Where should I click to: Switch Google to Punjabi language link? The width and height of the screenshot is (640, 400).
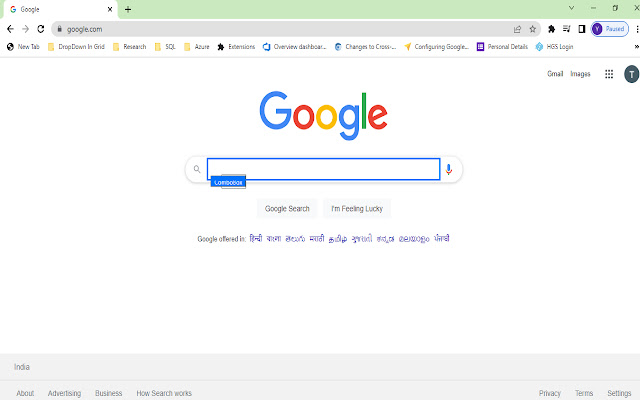click(441, 238)
